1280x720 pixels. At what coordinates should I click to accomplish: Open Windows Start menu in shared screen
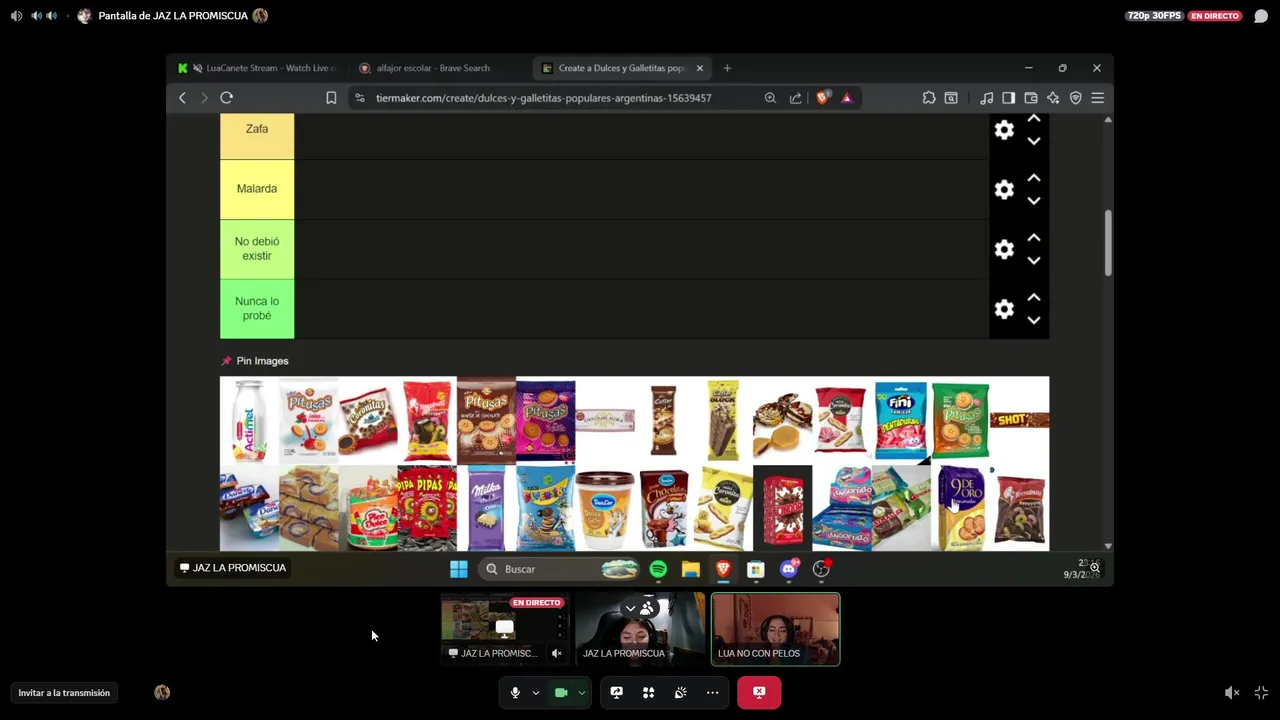point(459,569)
